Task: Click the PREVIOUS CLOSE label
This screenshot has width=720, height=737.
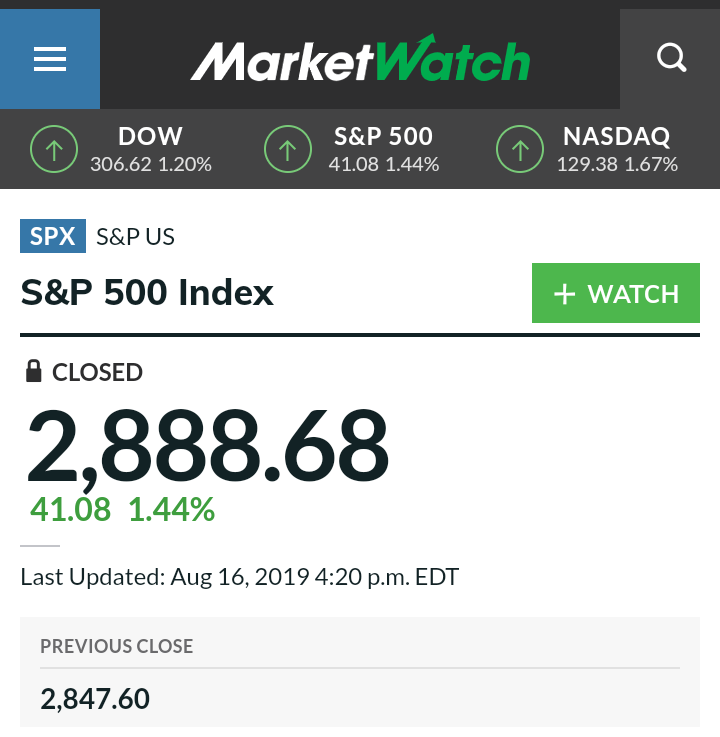Action: (117, 646)
